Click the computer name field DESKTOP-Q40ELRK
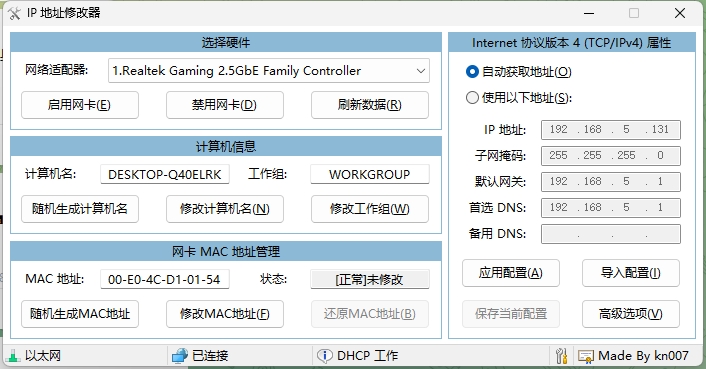706x369 pixels. point(165,175)
